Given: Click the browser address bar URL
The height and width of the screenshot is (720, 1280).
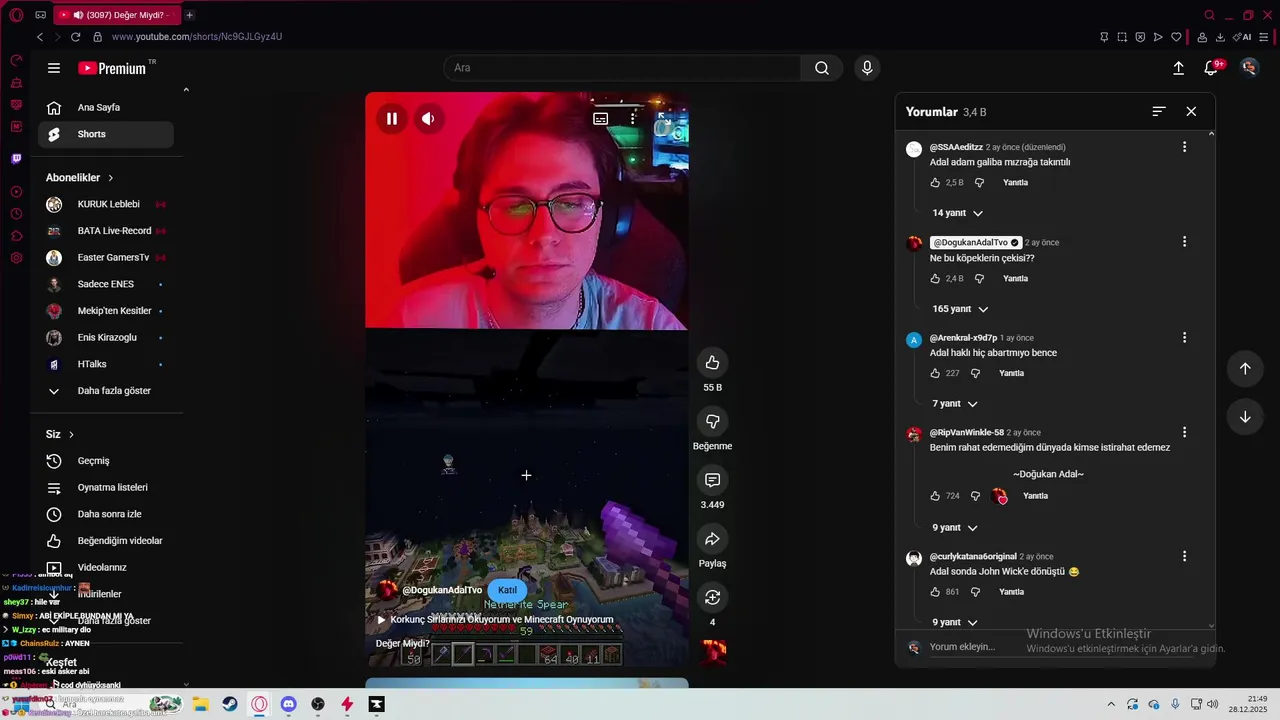Looking at the screenshot, I should pos(197,37).
